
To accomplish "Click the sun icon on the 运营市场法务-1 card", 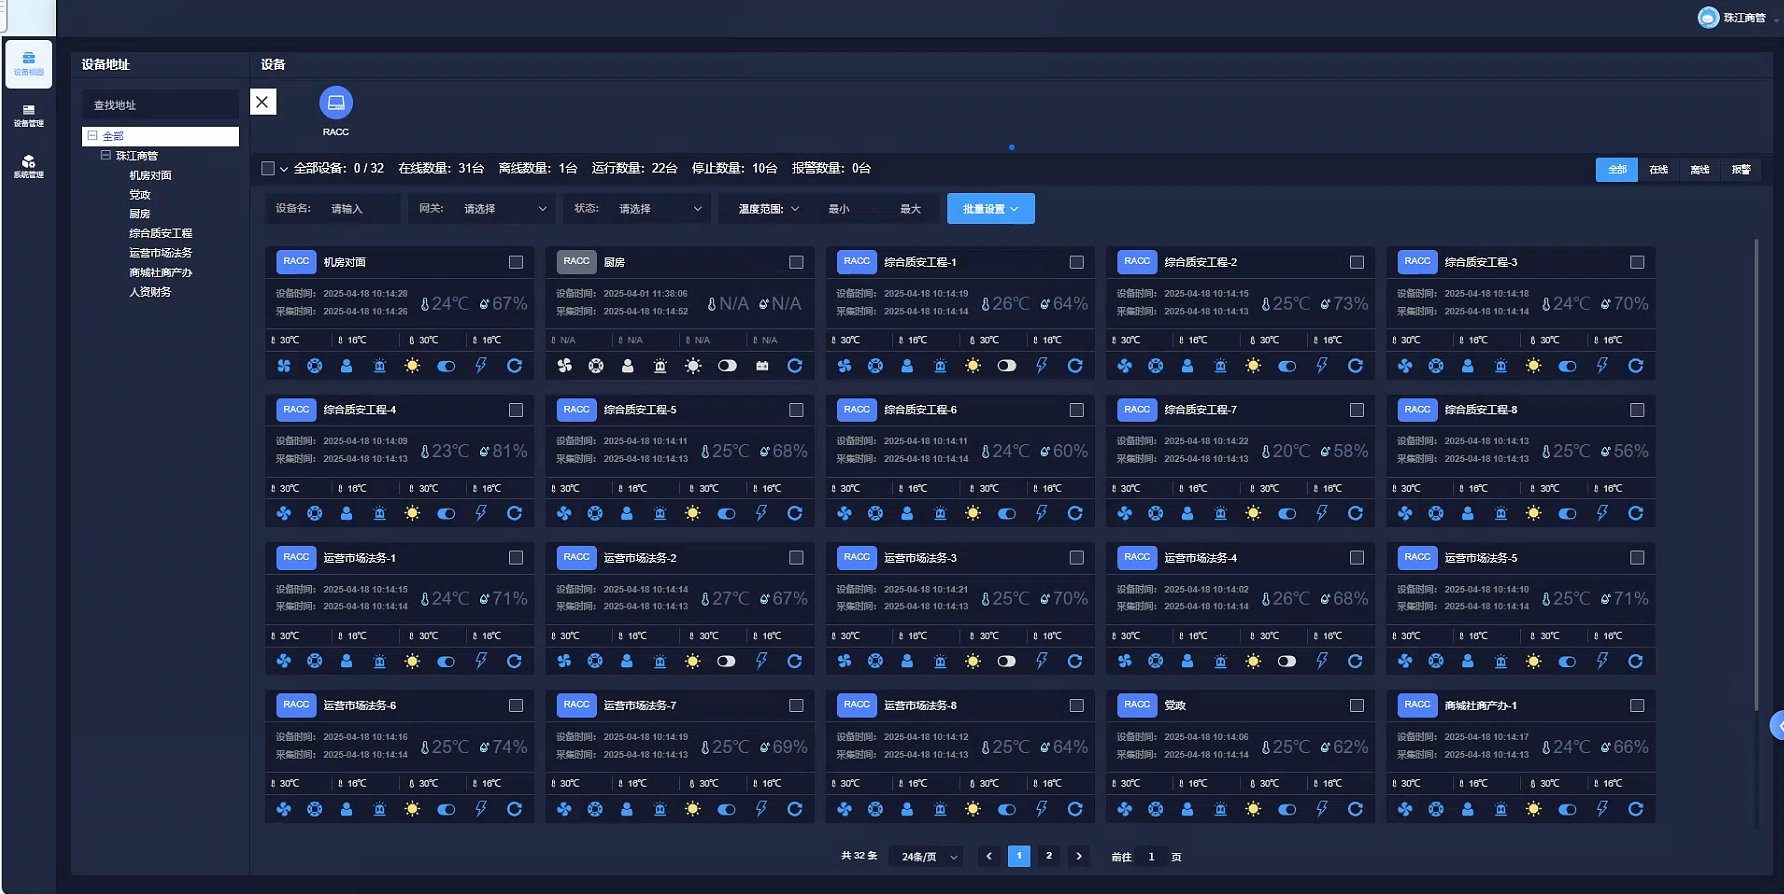I will pyautogui.click(x=412, y=662).
